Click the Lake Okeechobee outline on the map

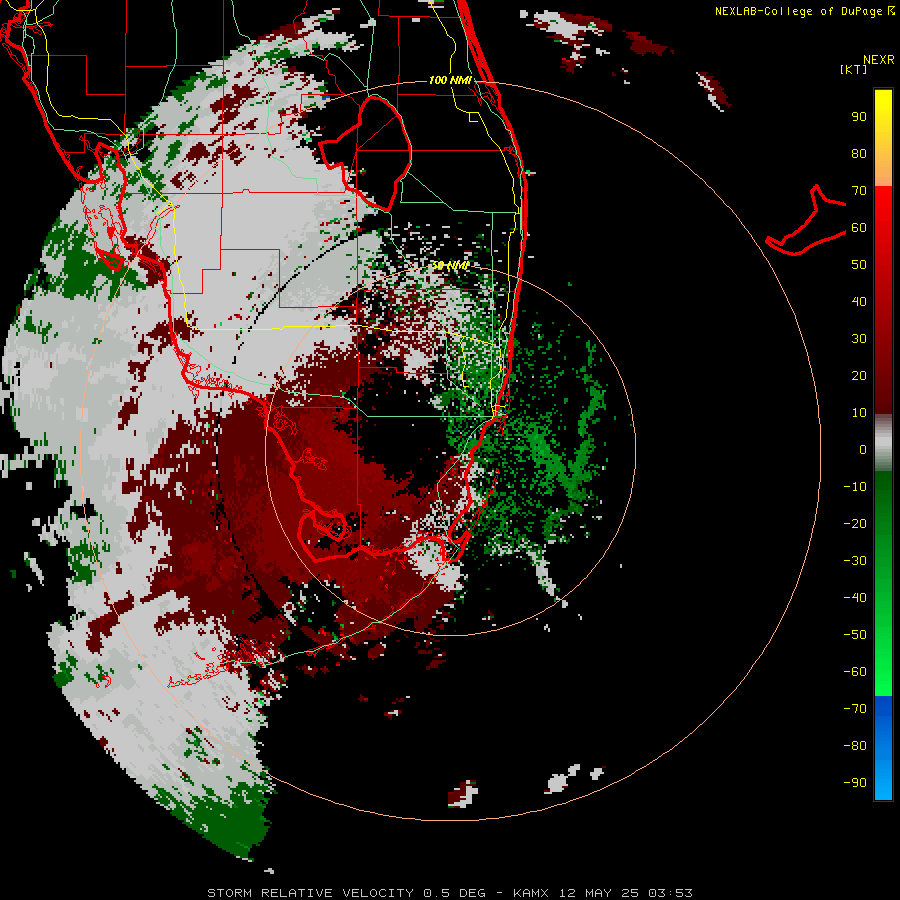365,153
